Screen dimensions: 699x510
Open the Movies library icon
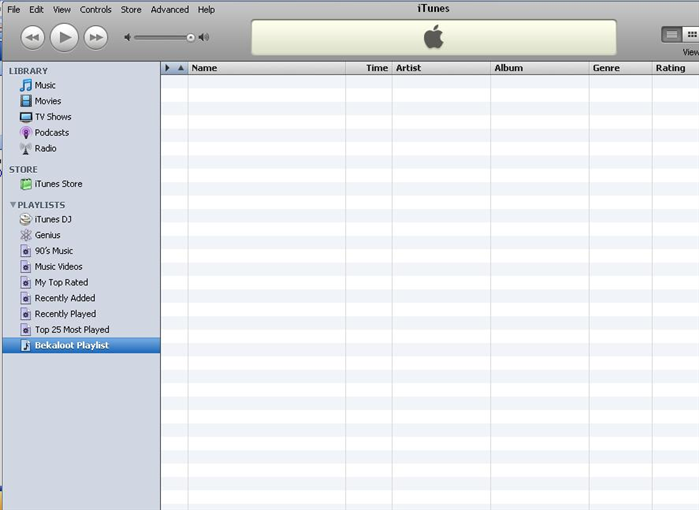(26, 101)
